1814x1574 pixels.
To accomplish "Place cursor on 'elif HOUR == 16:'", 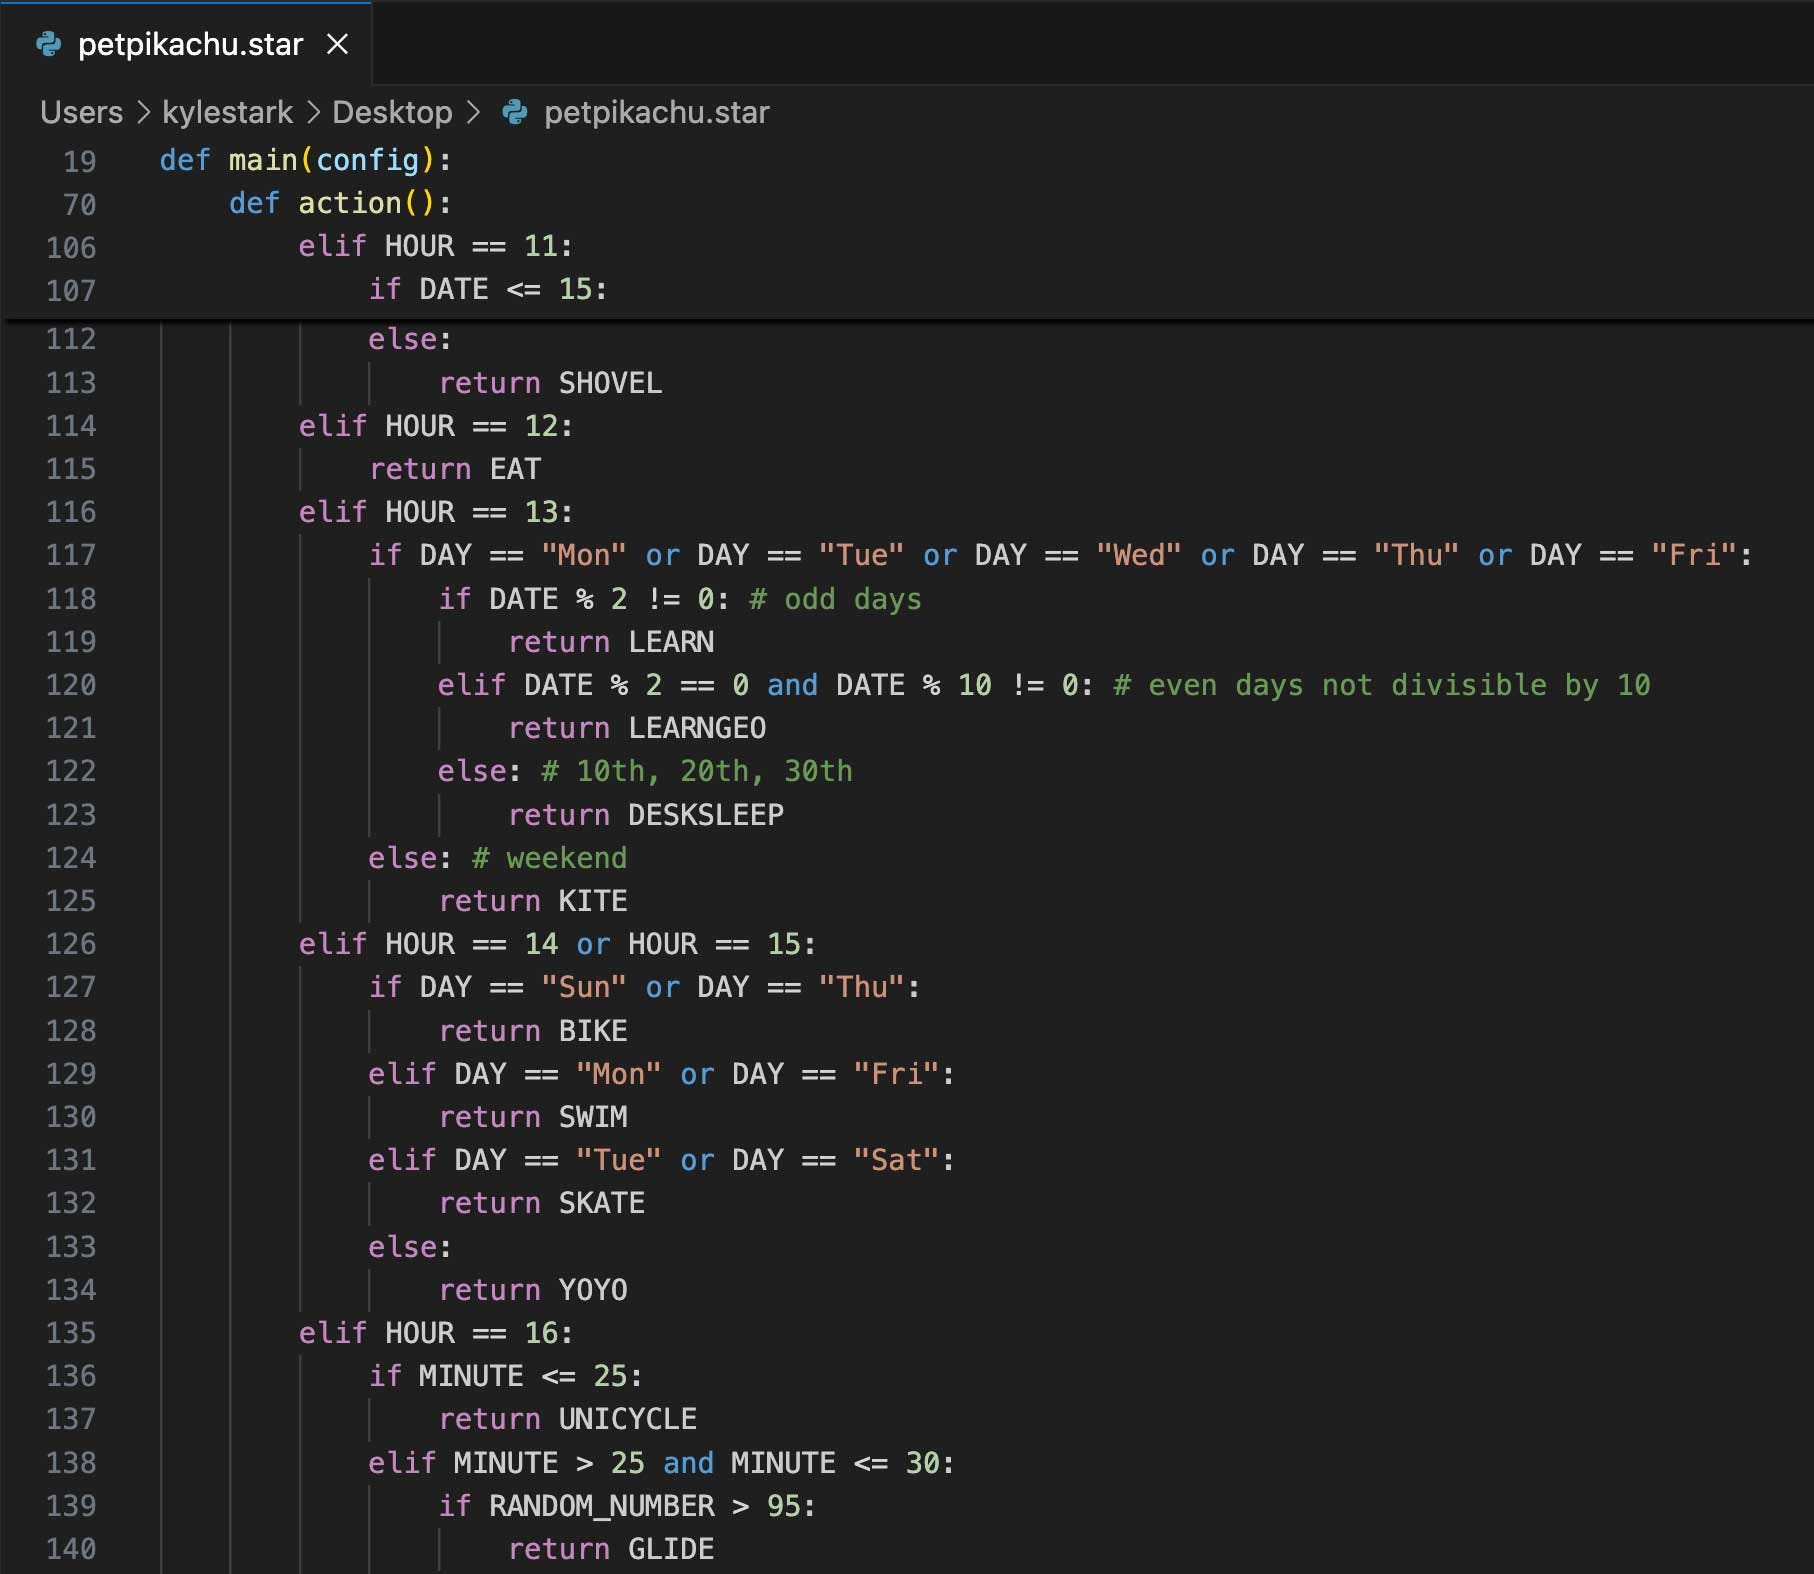I will (x=436, y=1333).
